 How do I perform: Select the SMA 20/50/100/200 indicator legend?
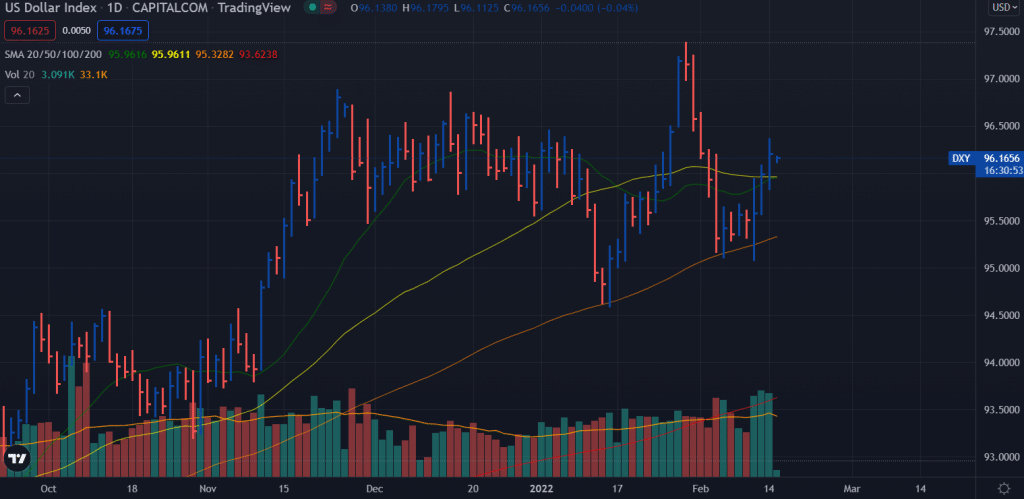tap(53, 54)
